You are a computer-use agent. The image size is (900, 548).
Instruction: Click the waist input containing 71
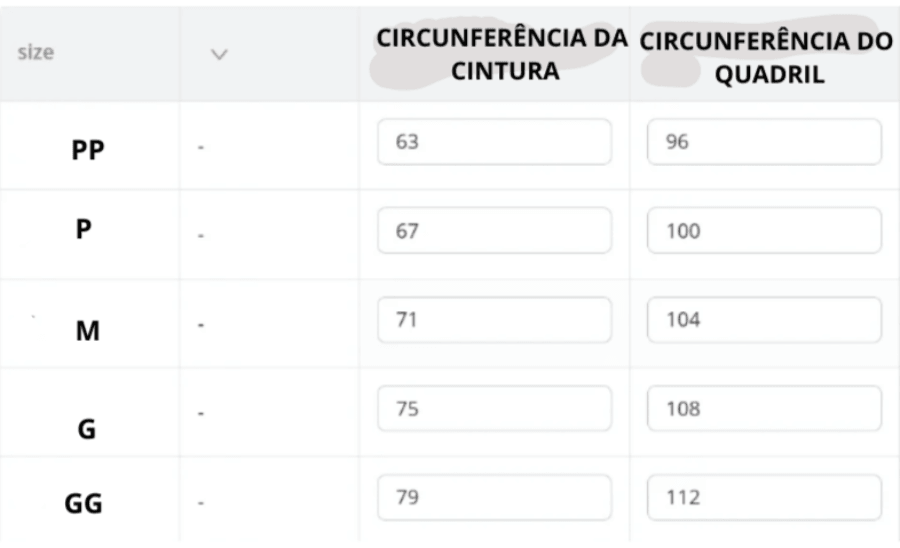tap(494, 320)
